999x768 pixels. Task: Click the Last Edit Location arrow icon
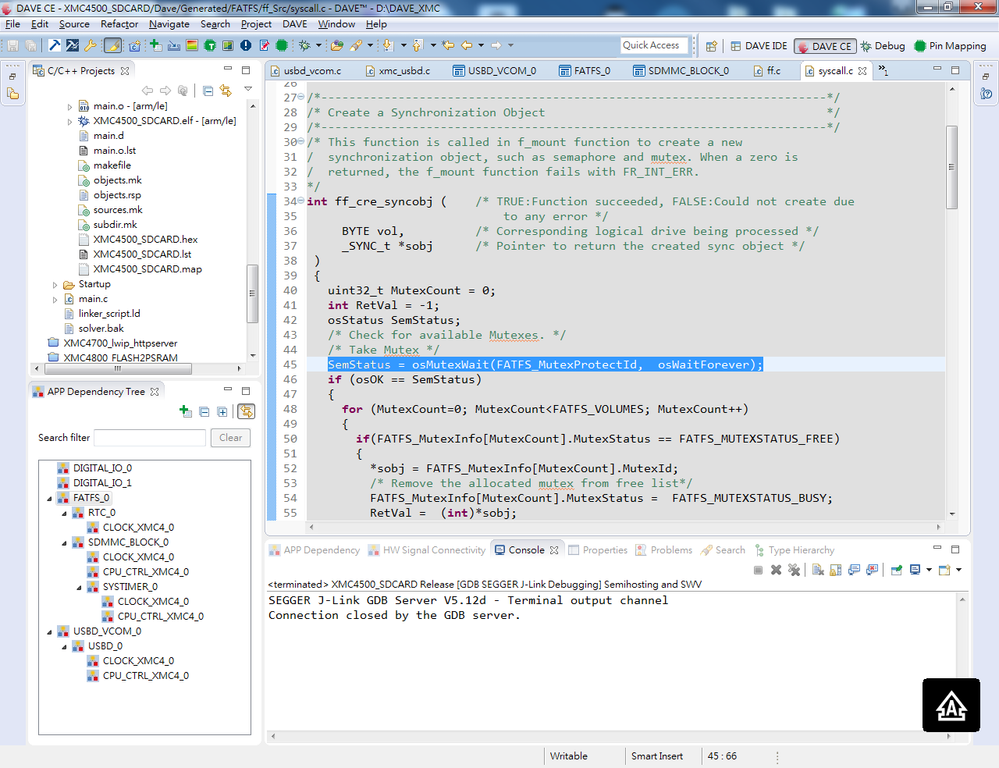pos(449,45)
